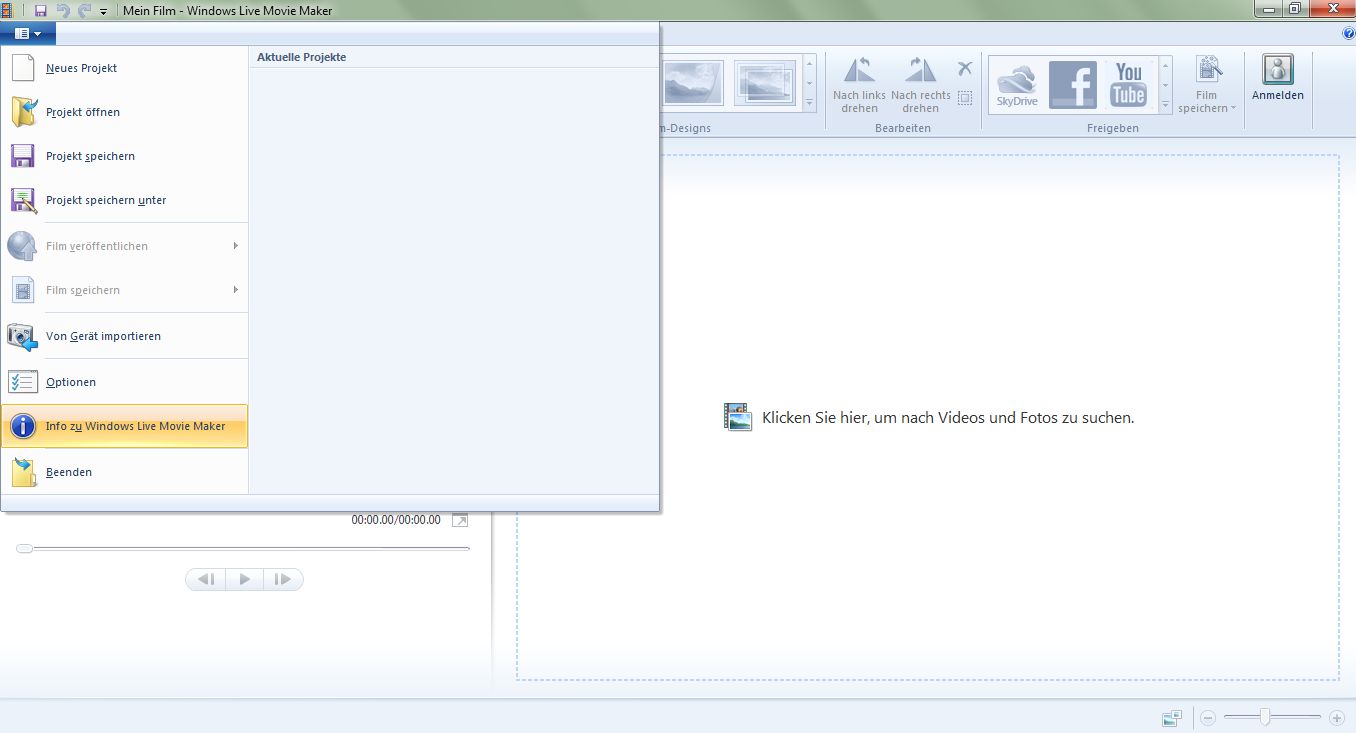
Task: Open the help question mark icon
Action: [1349, 33]
